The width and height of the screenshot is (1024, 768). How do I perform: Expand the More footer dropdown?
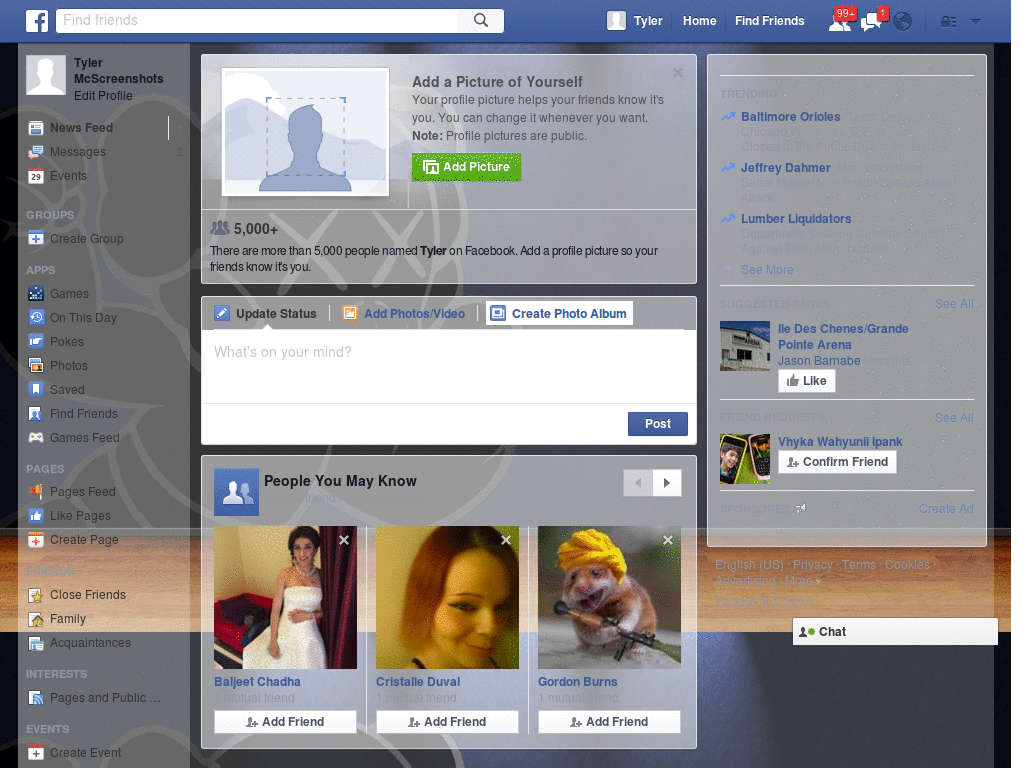pos(803,581)
